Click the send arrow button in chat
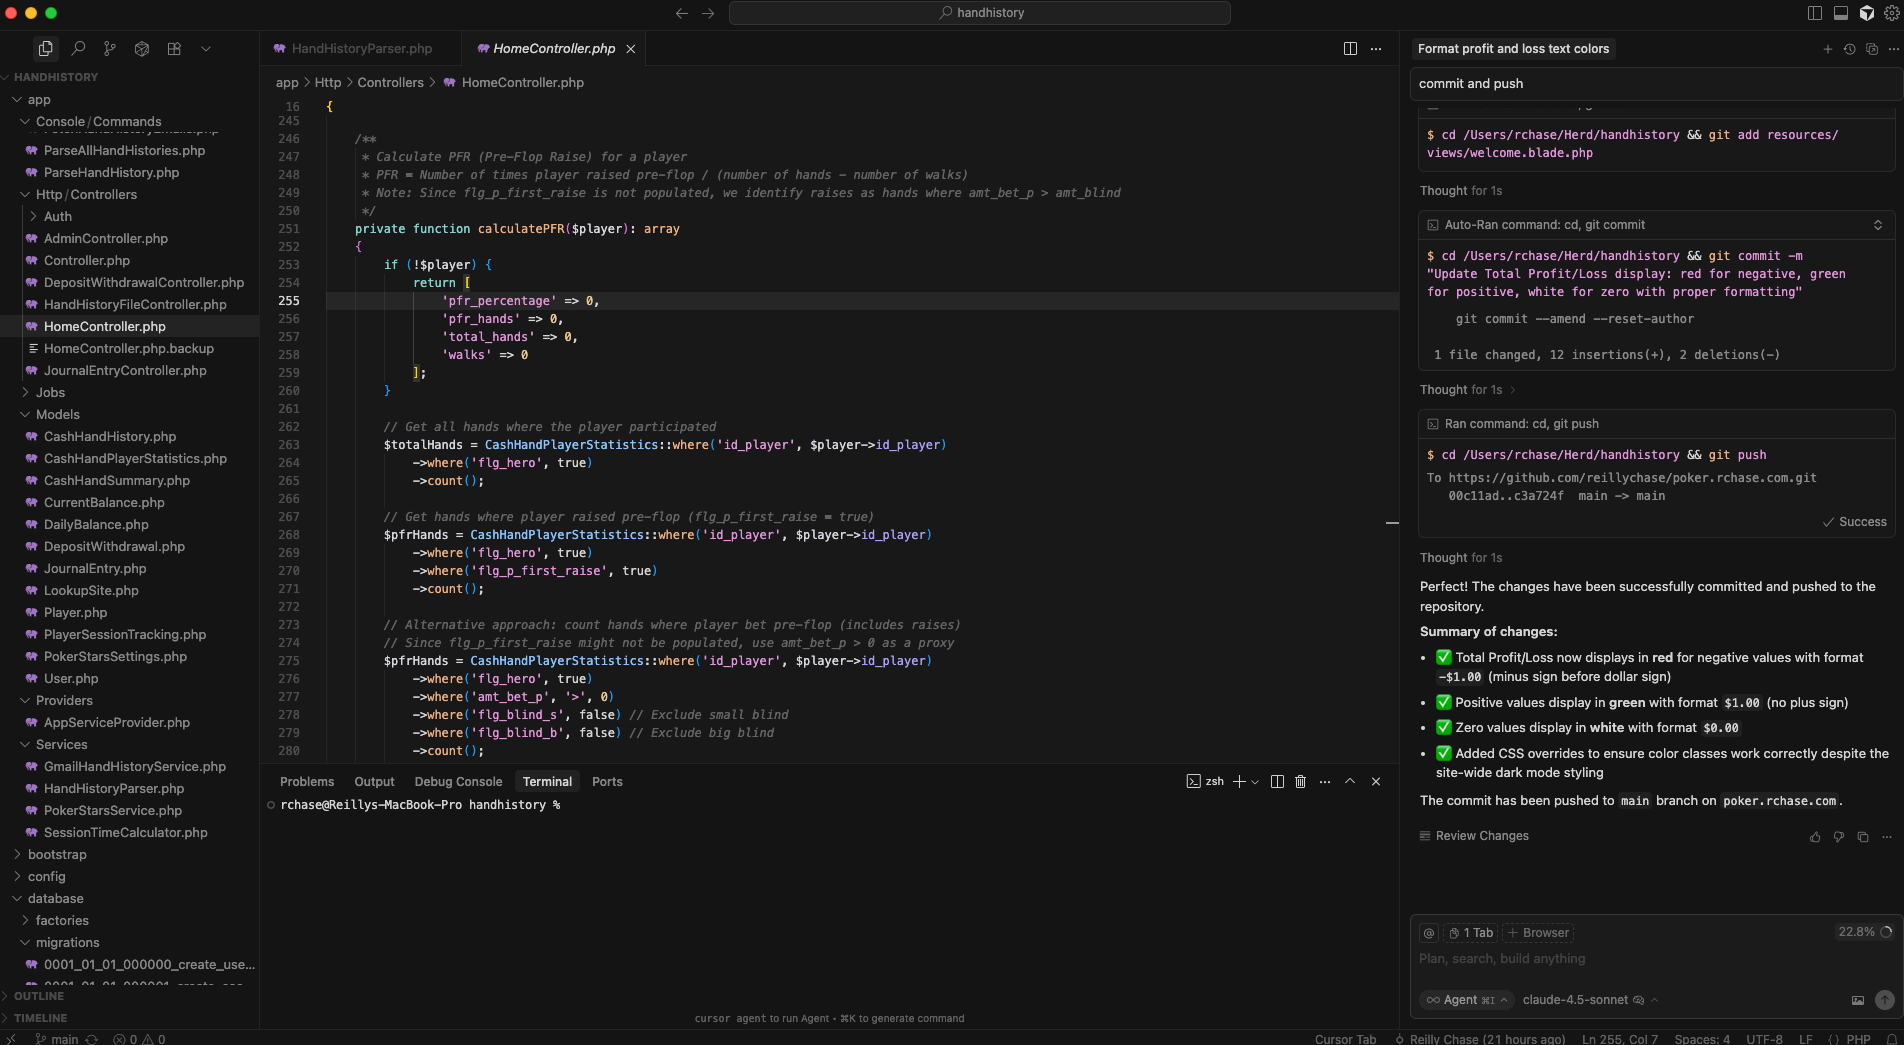 point(1884,999)
